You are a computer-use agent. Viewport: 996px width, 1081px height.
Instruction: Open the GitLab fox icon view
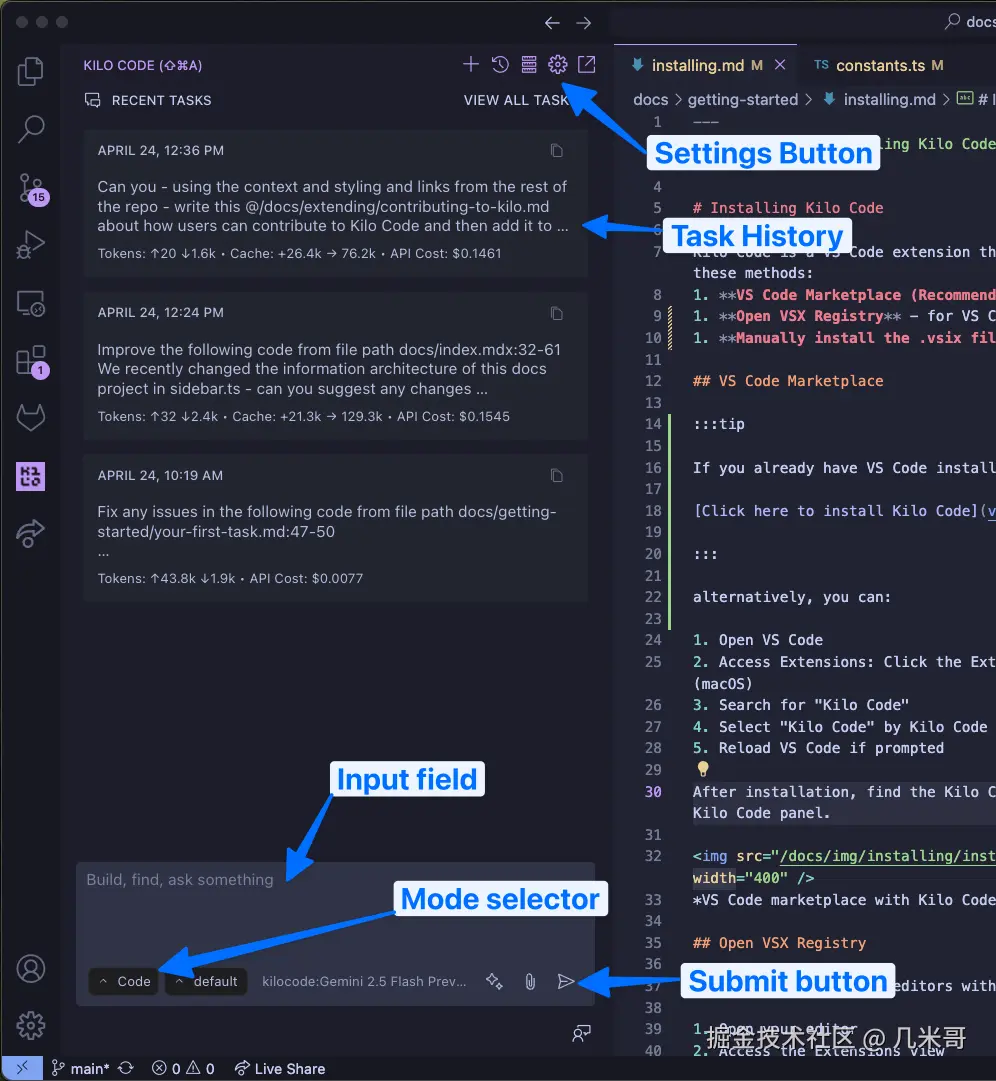pos(30,418)
